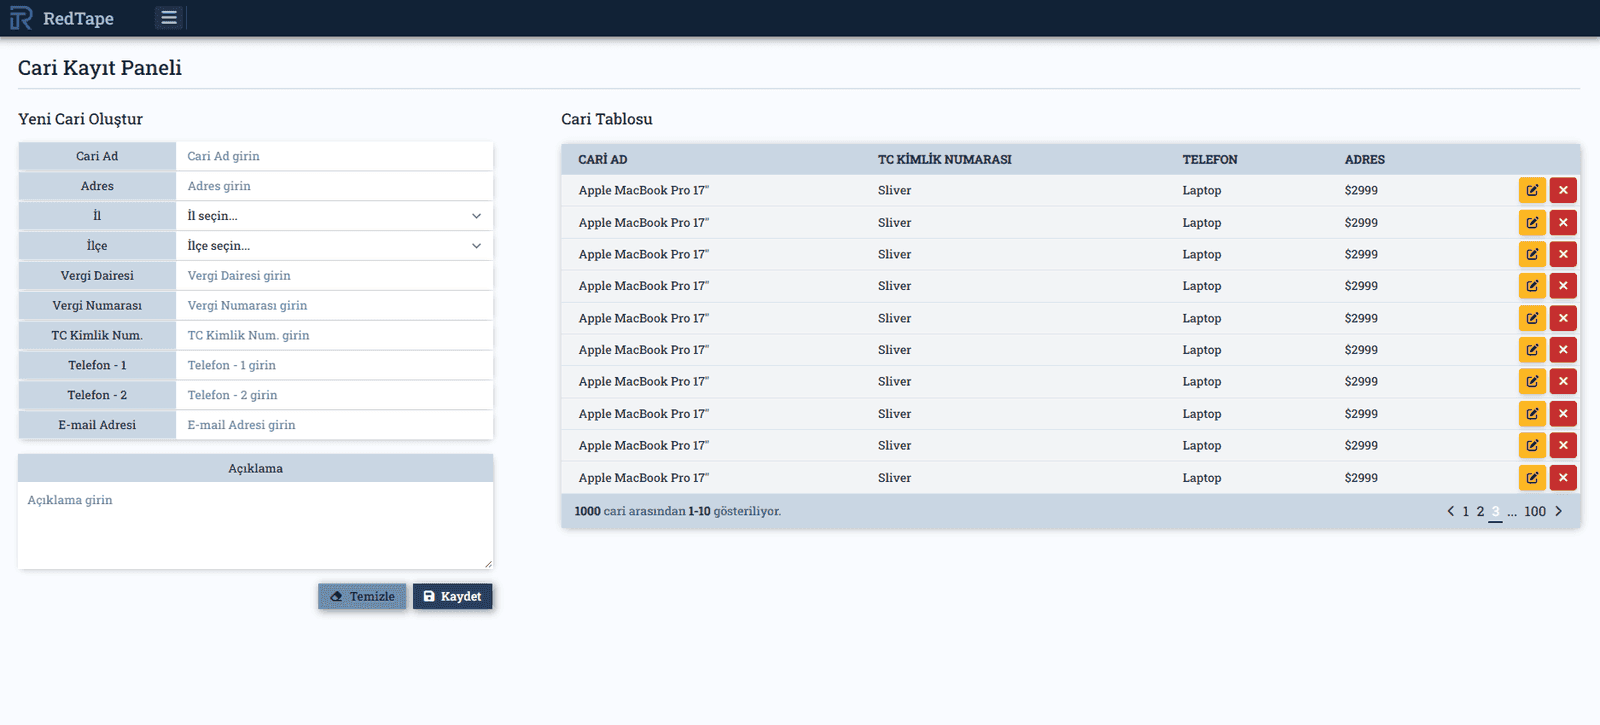Image resolution: width=1600 pixels, height=725 pixels.
Task: Click inside the Açıklama girin text area
Action: [255, 526]
